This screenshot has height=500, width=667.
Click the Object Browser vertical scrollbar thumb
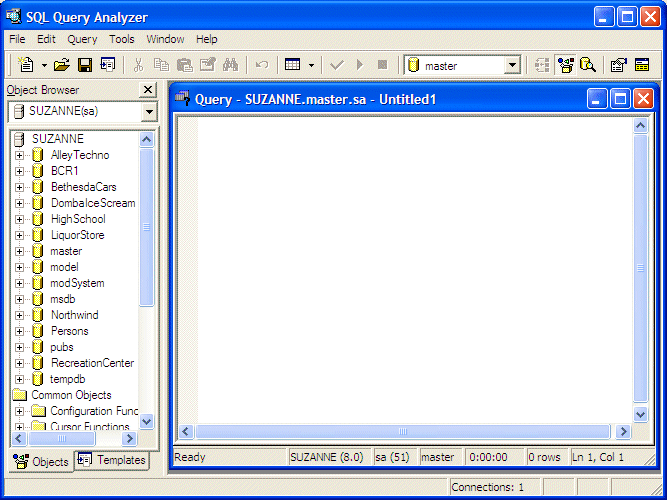(x=146, y=227)
